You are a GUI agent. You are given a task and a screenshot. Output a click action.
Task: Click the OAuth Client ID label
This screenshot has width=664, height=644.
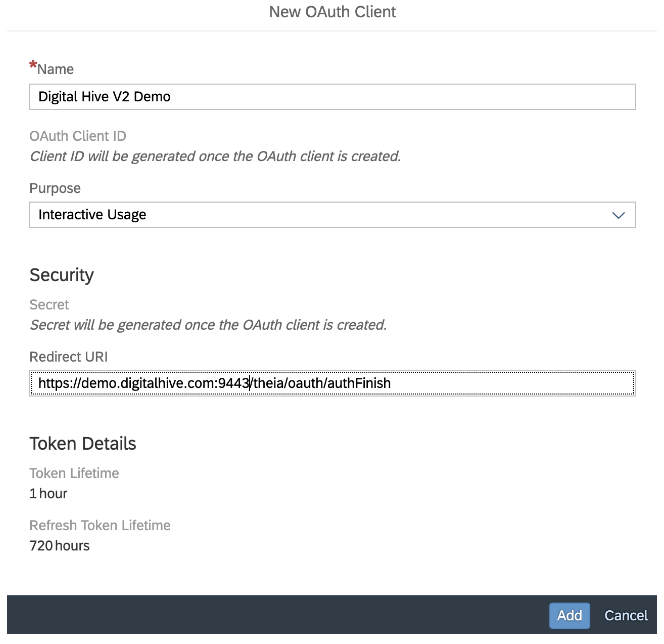pyautogui.click(x=78, y=136)
